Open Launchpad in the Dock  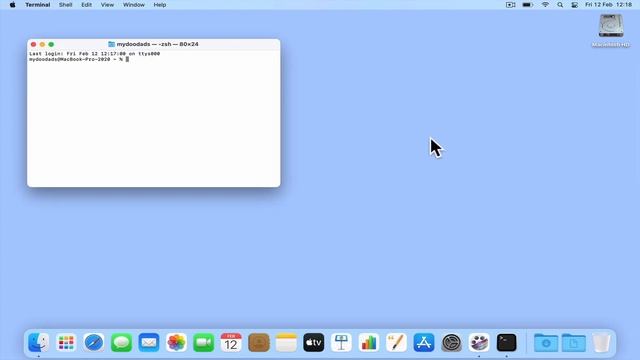pyautogui.click(x=66, y=342)
